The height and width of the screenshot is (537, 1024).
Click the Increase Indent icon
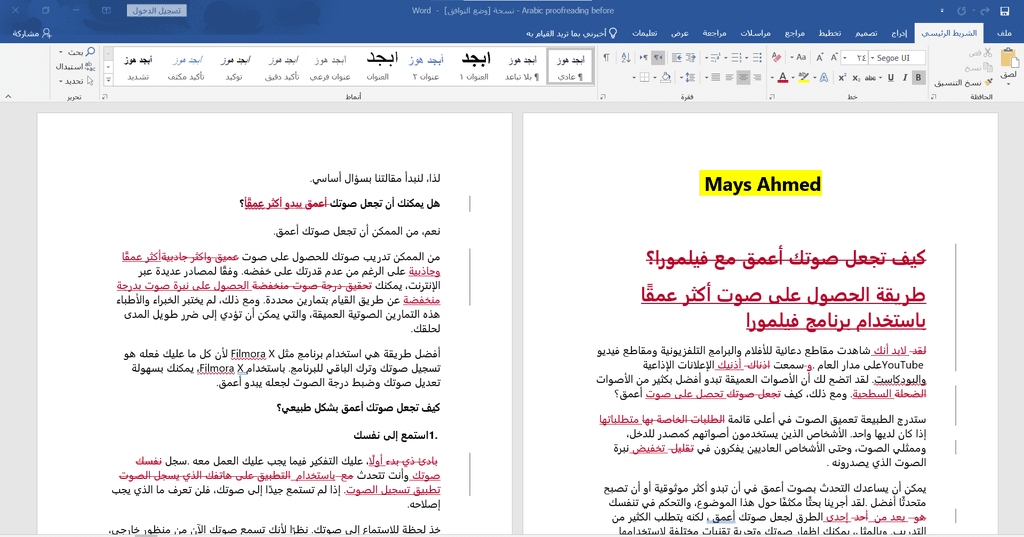click(x=677, y=58)
